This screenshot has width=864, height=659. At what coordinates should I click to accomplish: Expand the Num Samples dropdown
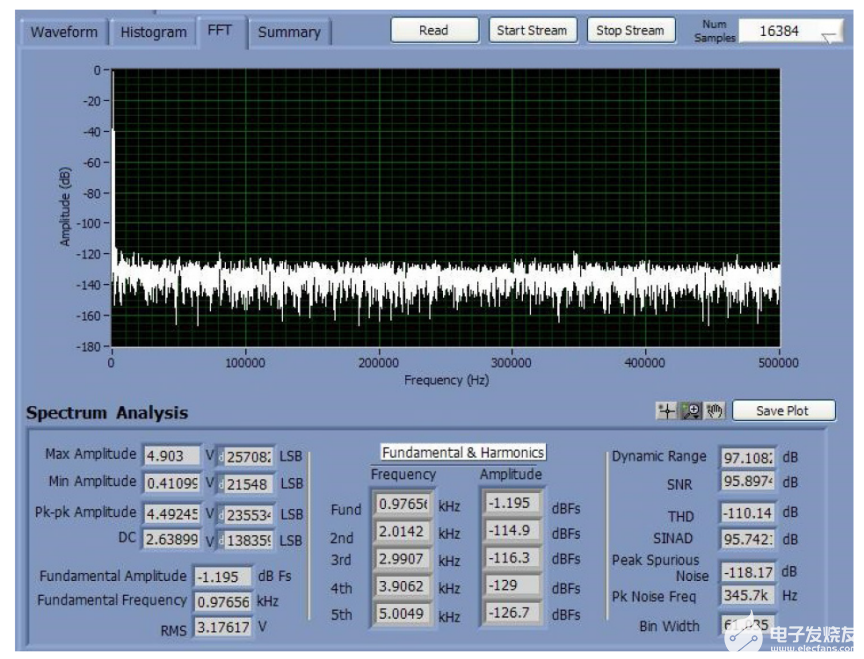pyautogui.click(x=830, y=35)
